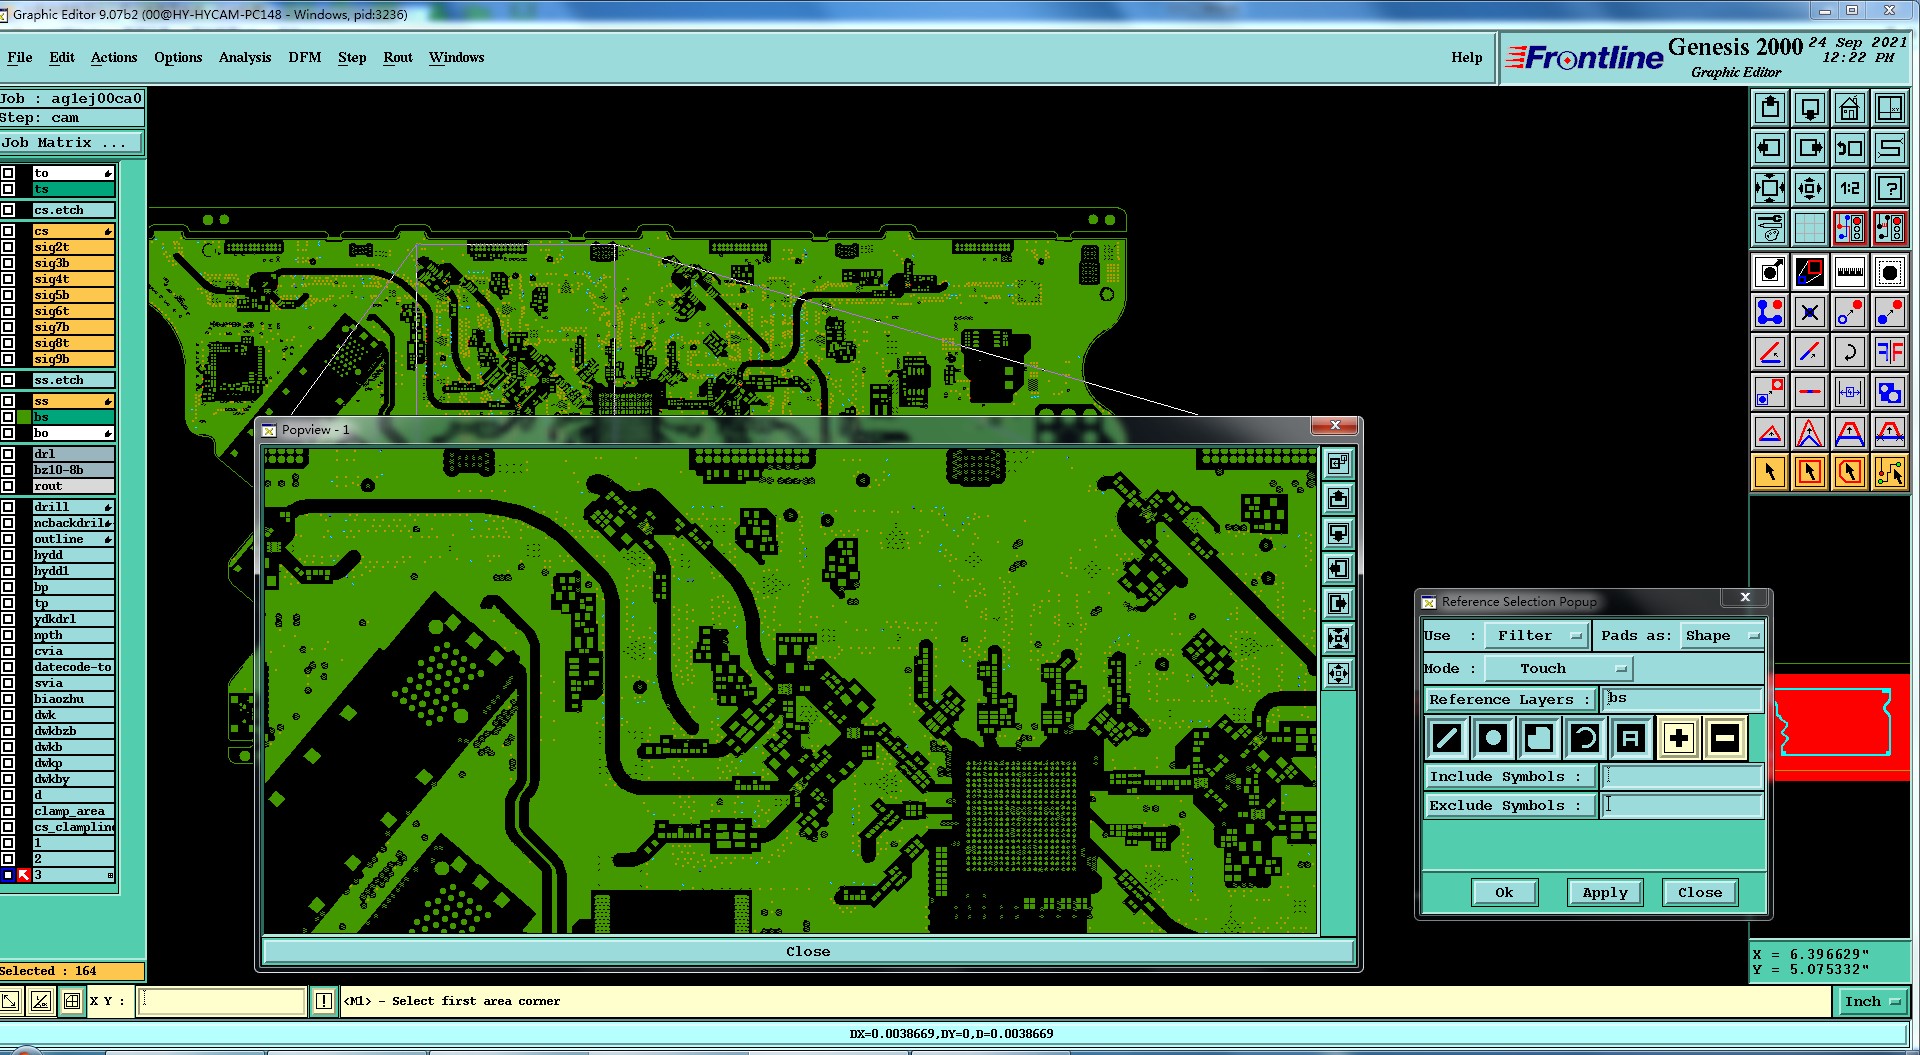
Task: Click the polygon select arrow tool
Action: click(x=1850, y=472)
